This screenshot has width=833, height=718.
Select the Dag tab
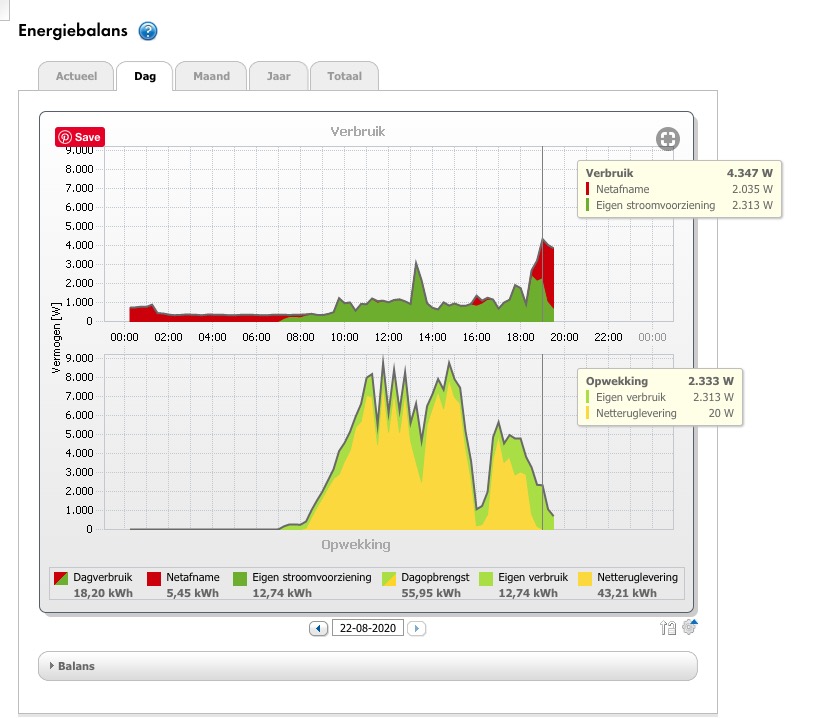click(145, 76)
